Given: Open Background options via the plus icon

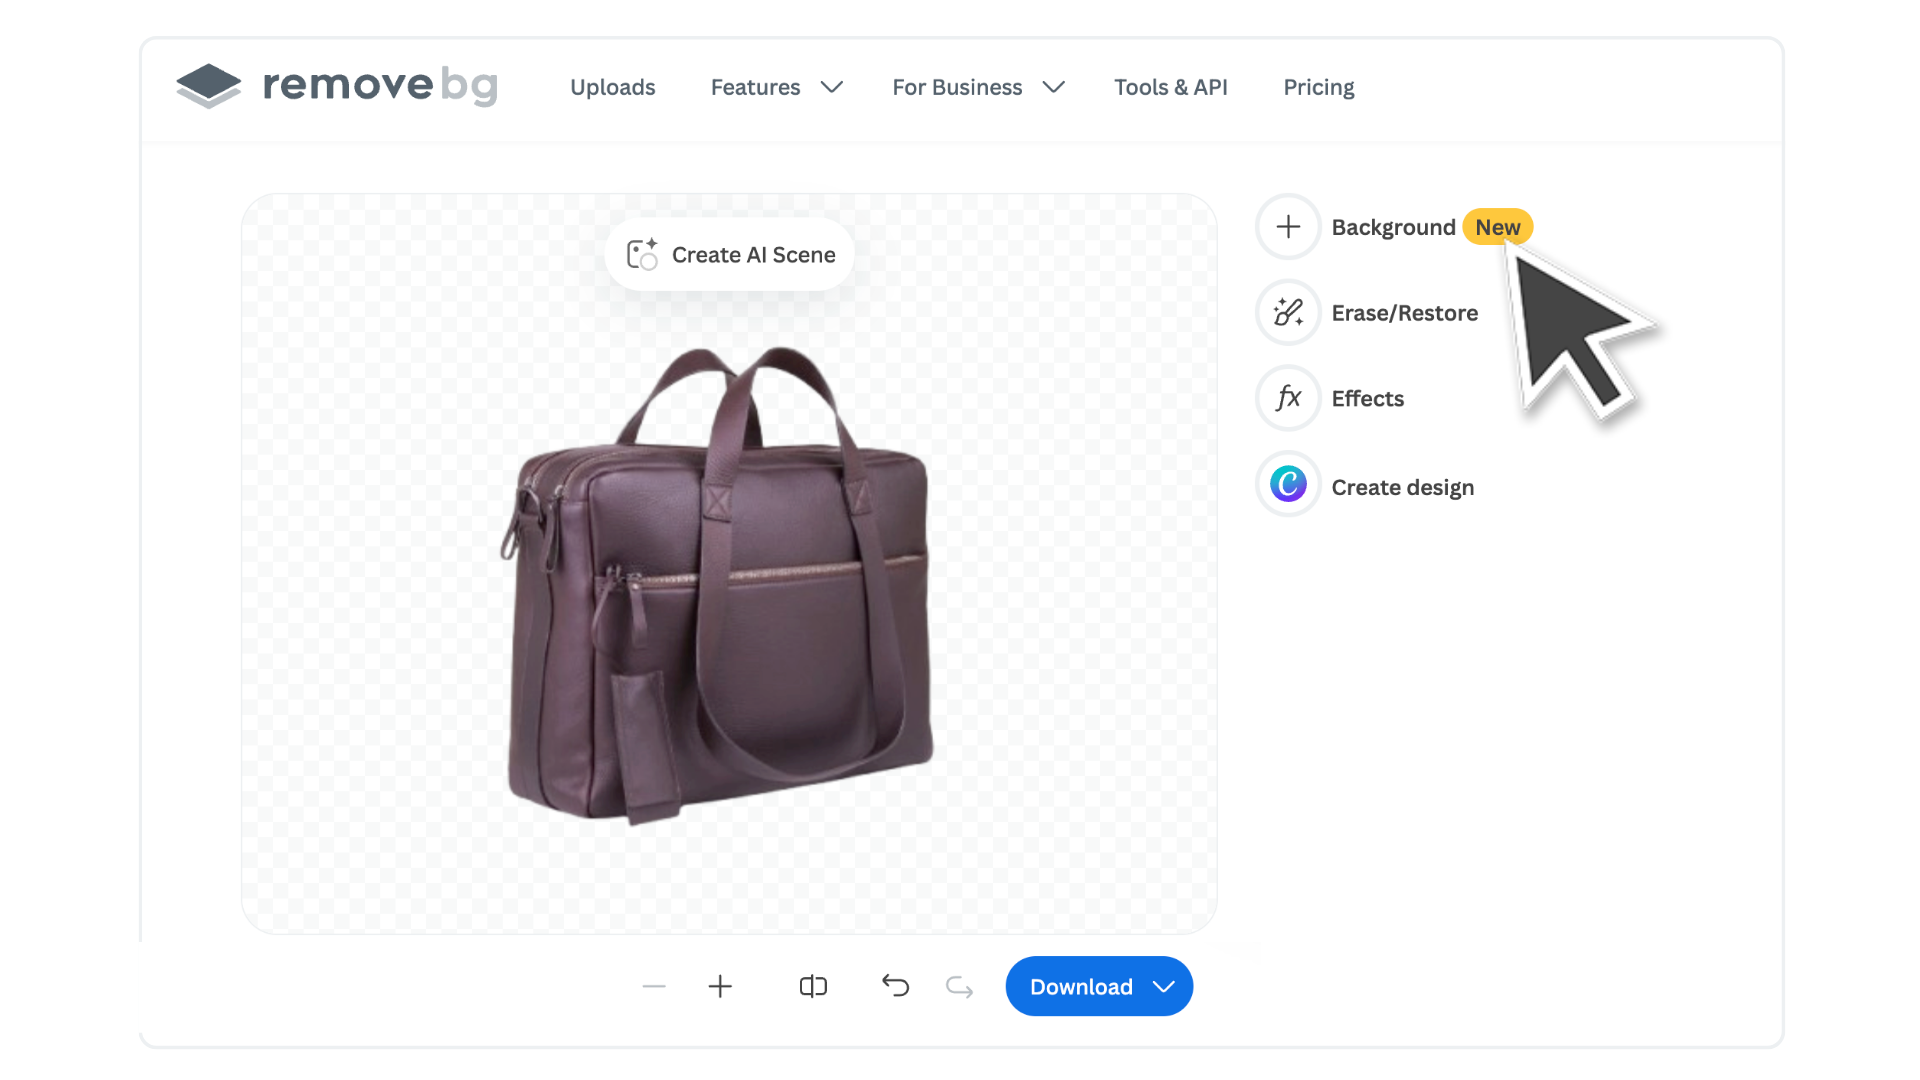Looking at the screenshot, I should pos(1288,226).
